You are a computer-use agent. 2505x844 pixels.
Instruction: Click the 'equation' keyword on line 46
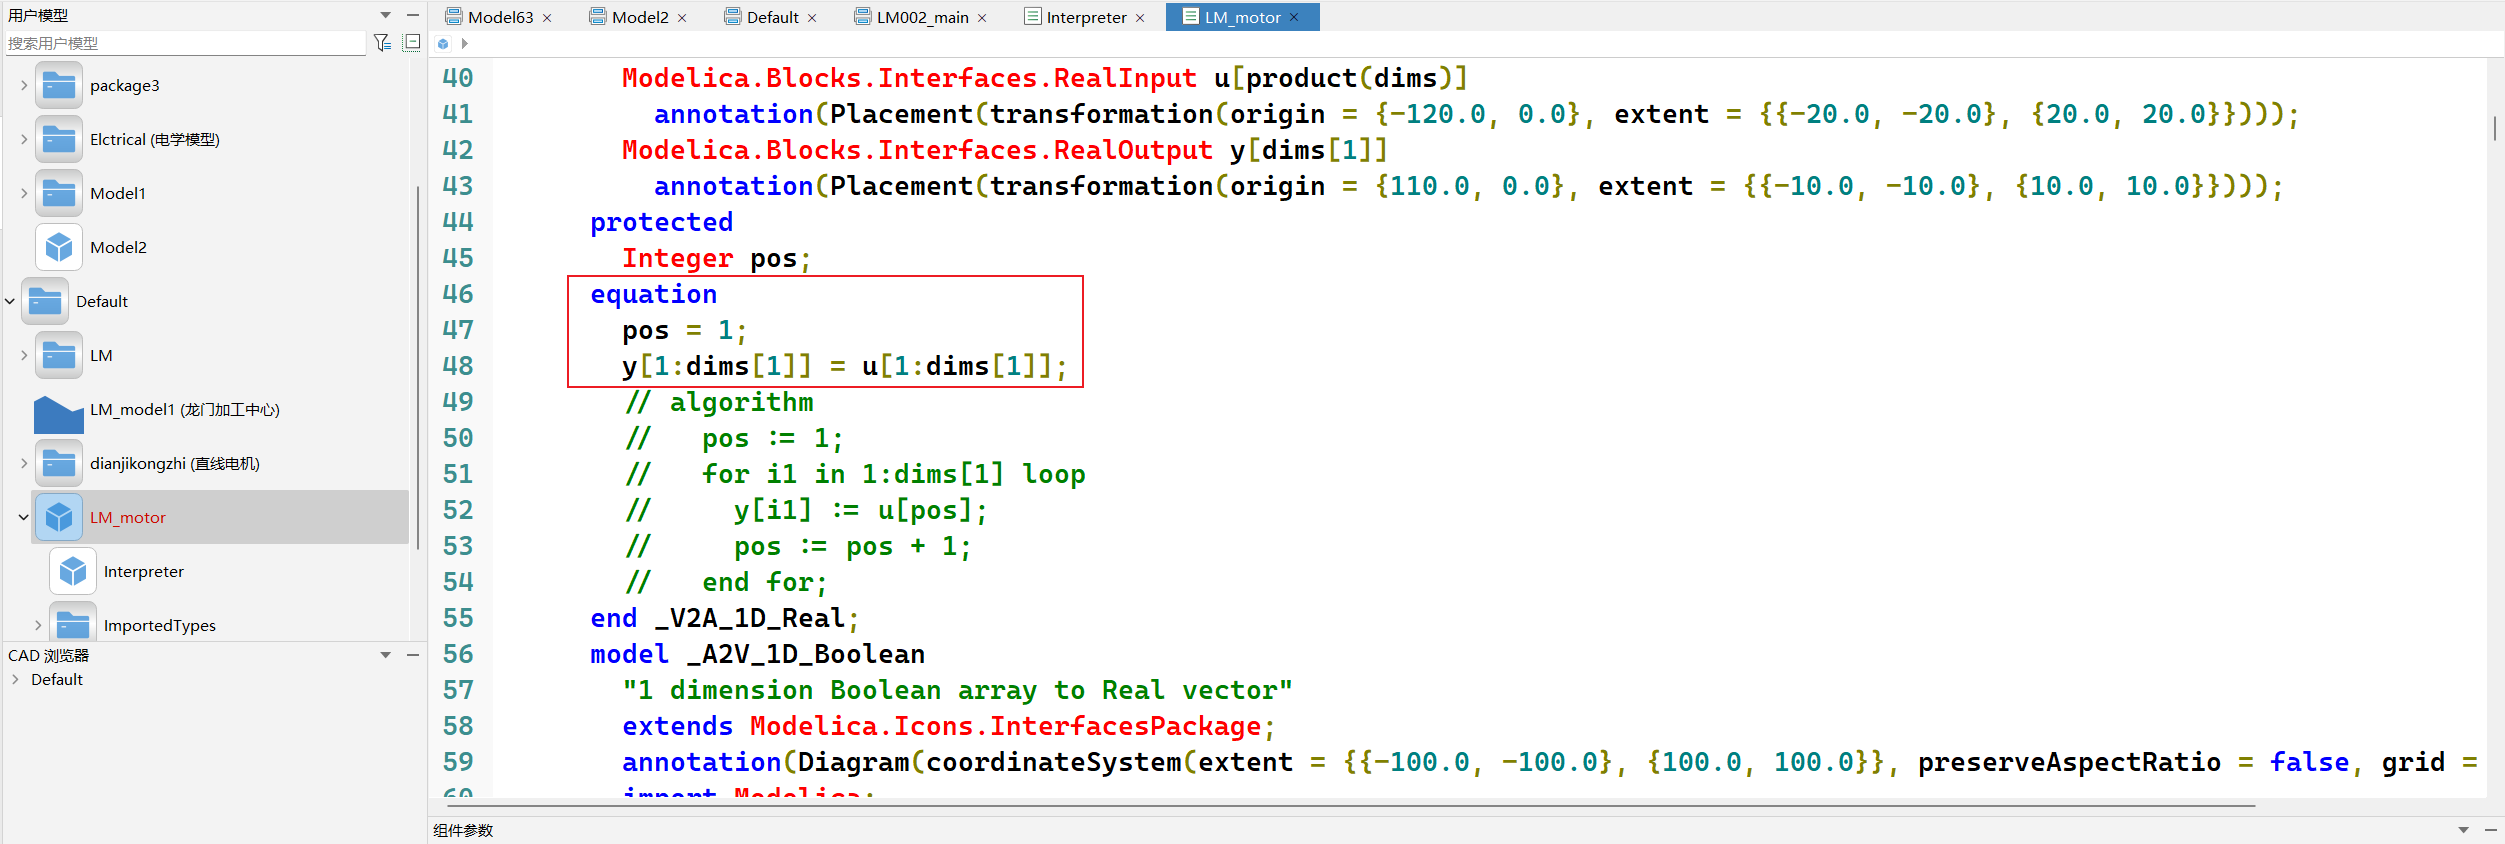click(x=653, y=294)
